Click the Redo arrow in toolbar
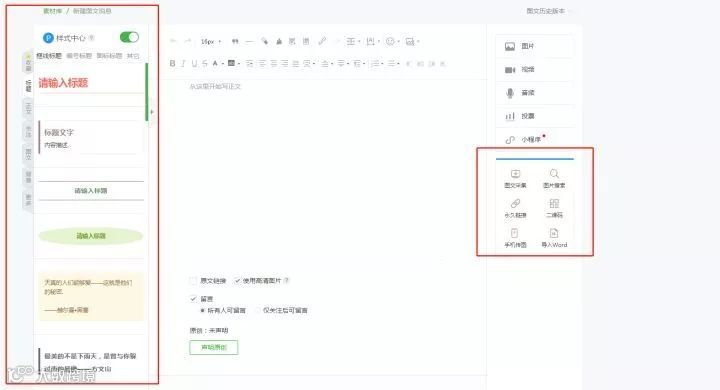 tap(187, 41)
